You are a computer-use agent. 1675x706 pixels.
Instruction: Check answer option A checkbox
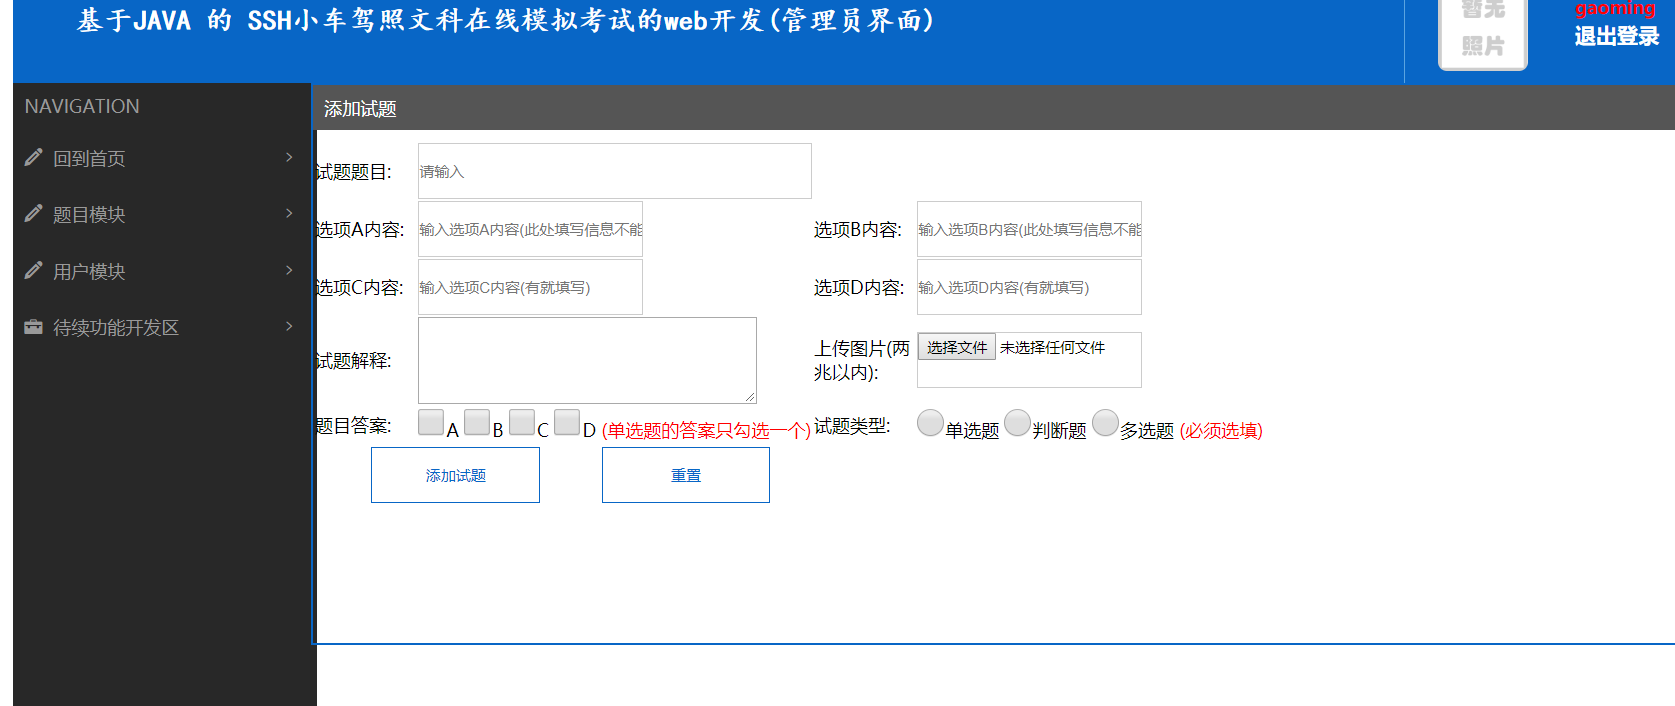point(431,422)
